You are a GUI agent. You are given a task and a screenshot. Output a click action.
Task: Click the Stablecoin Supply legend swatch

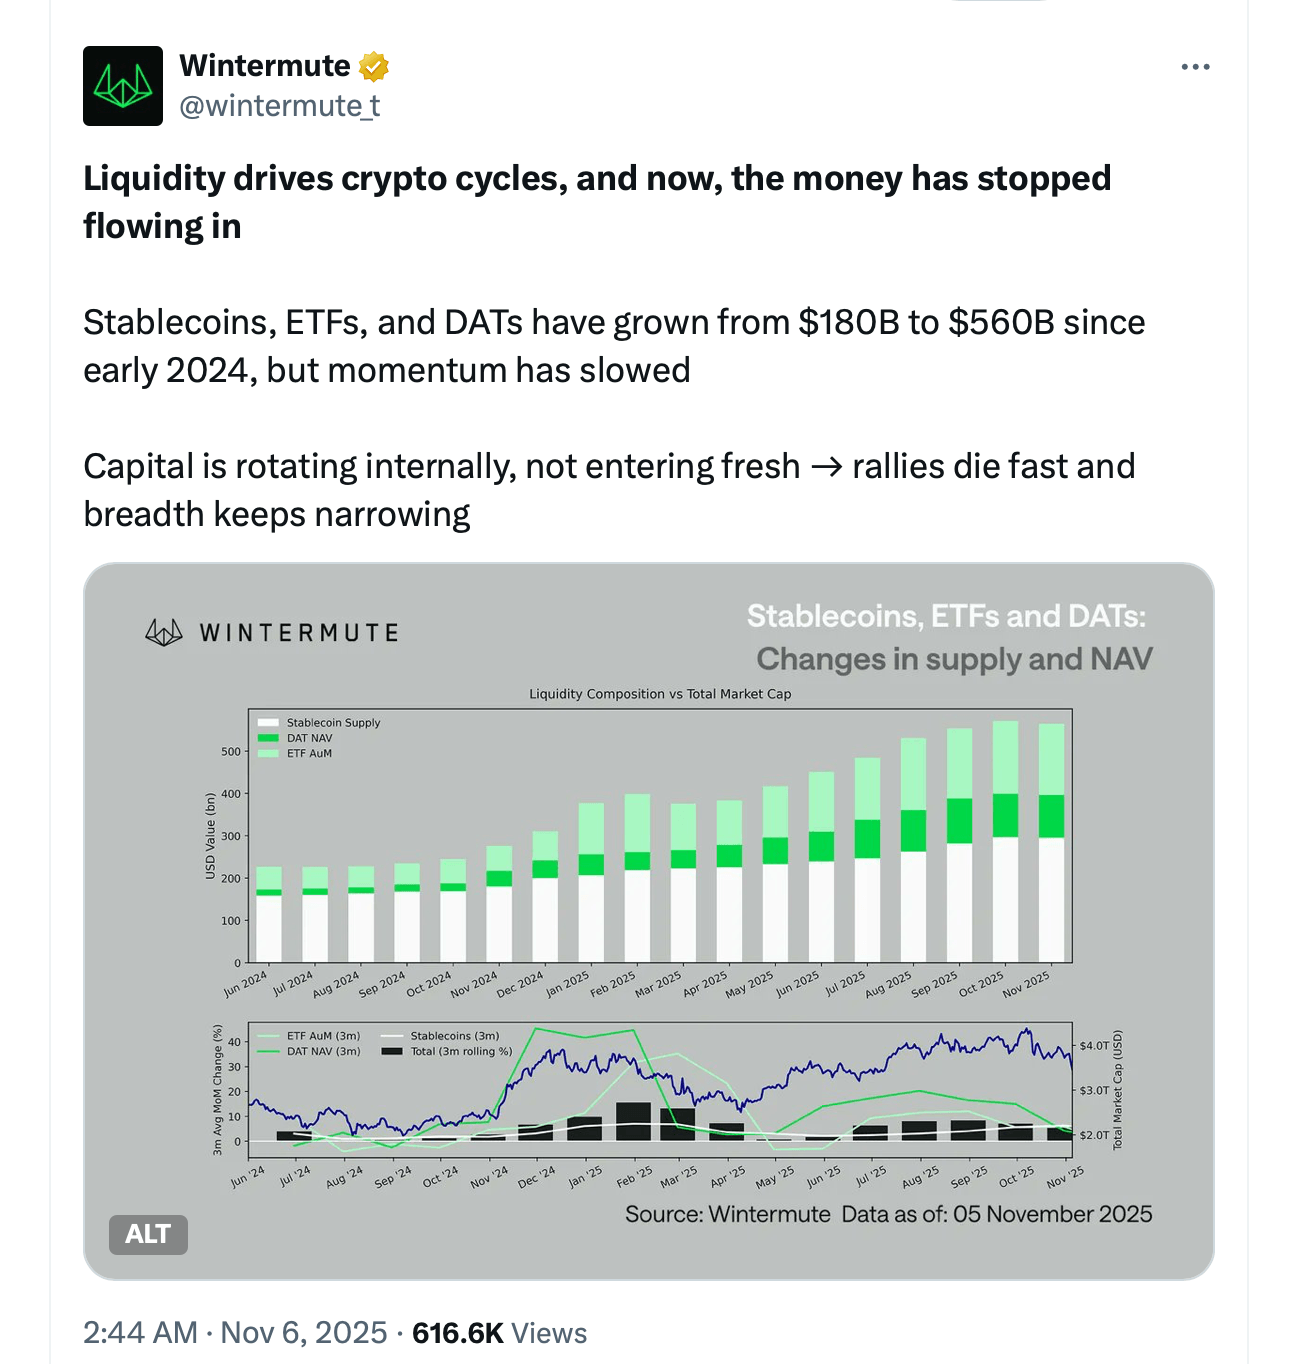(268, 723)
